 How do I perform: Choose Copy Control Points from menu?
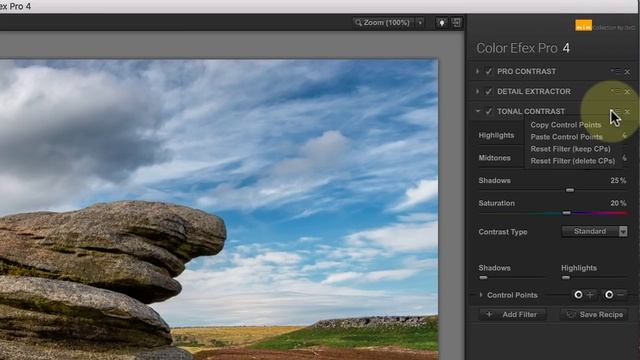click(x=566, y=125)
